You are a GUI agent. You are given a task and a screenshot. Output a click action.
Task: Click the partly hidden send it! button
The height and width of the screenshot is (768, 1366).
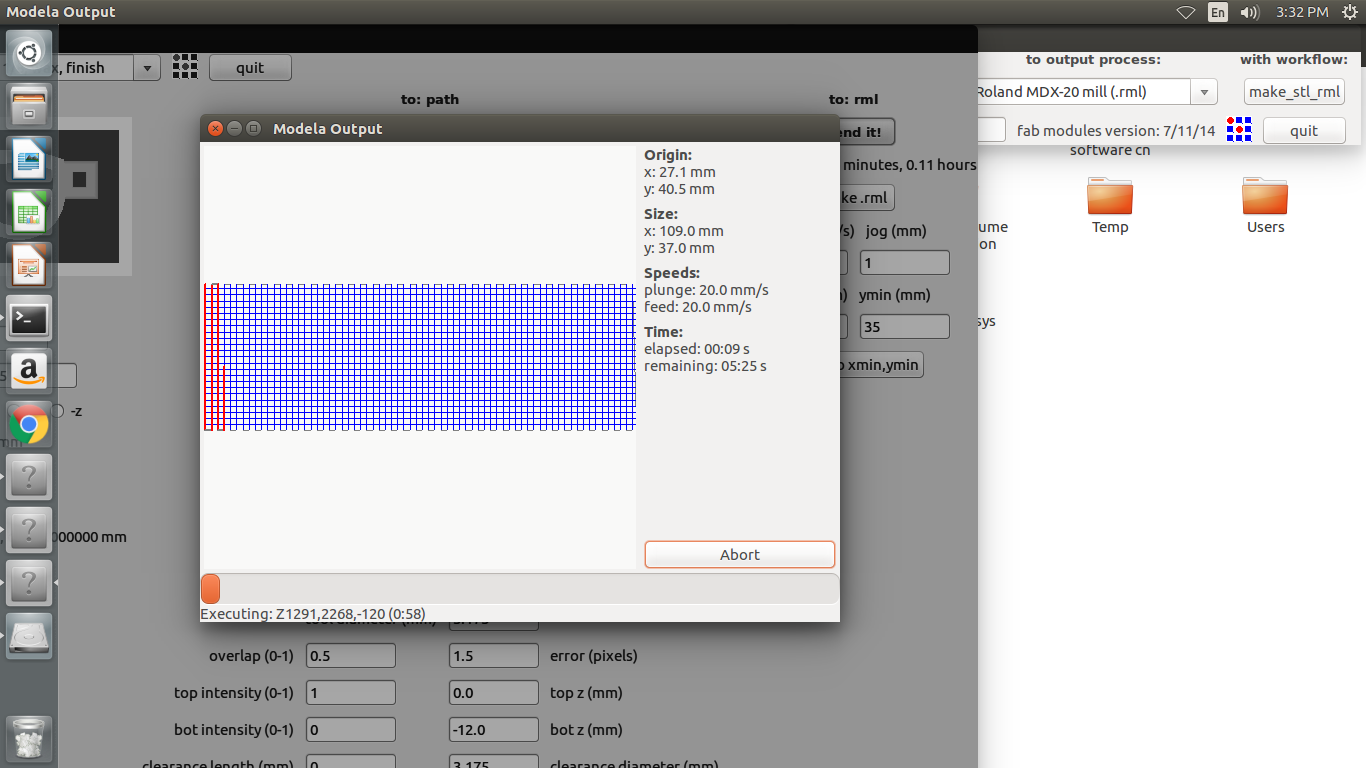[x=867, y=132]
